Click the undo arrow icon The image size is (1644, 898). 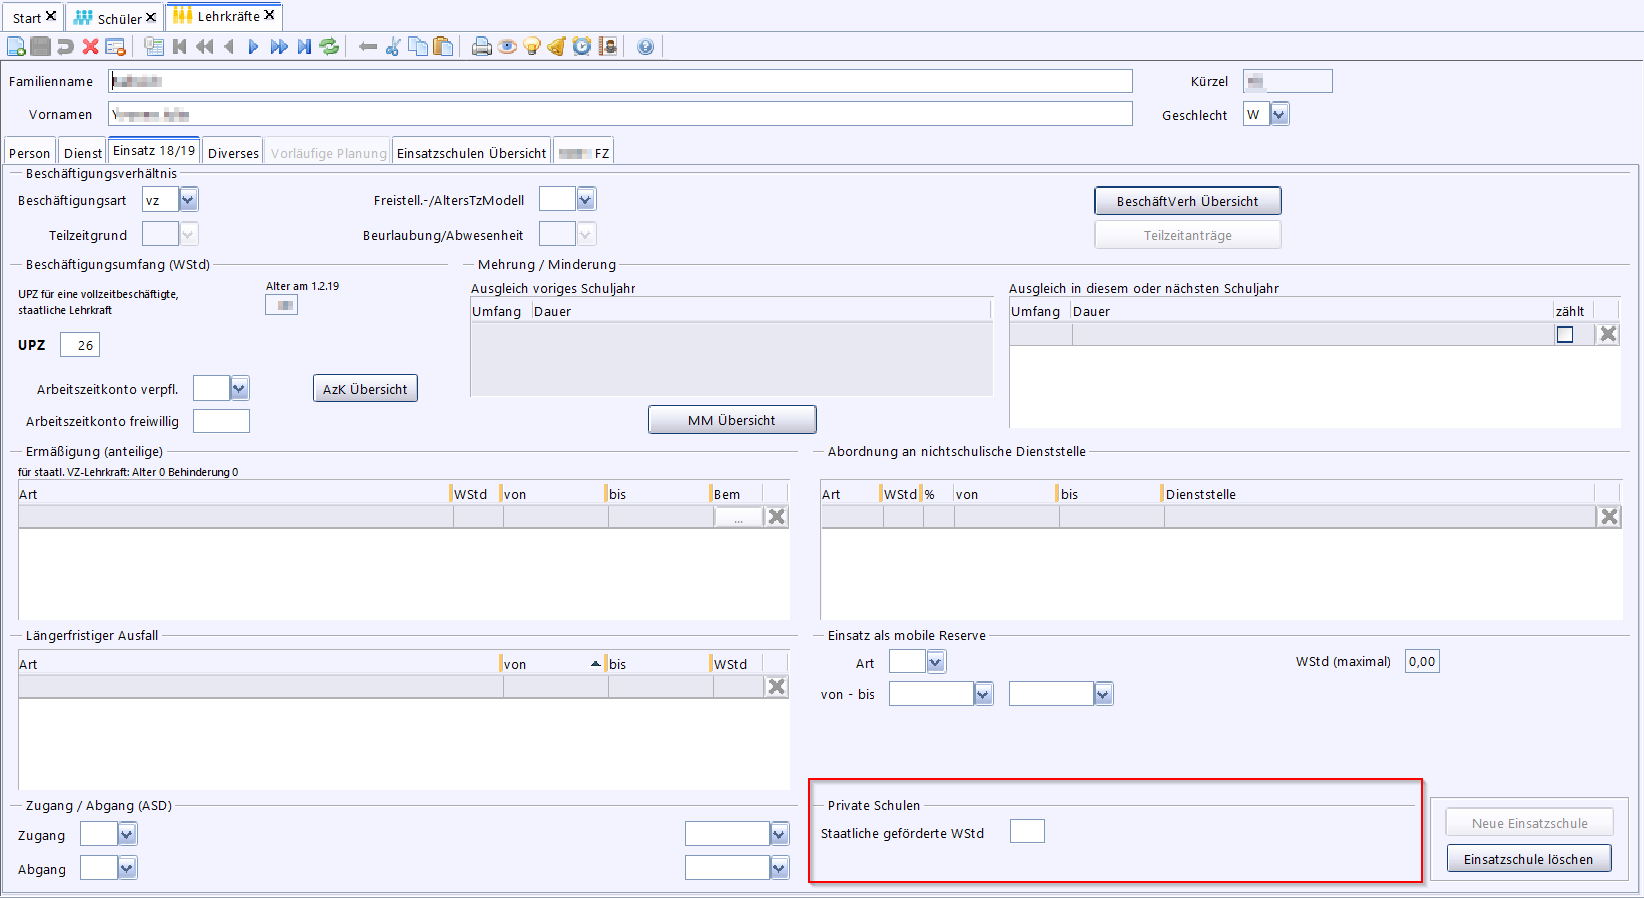pyautogui.click(x=65, y=46)
